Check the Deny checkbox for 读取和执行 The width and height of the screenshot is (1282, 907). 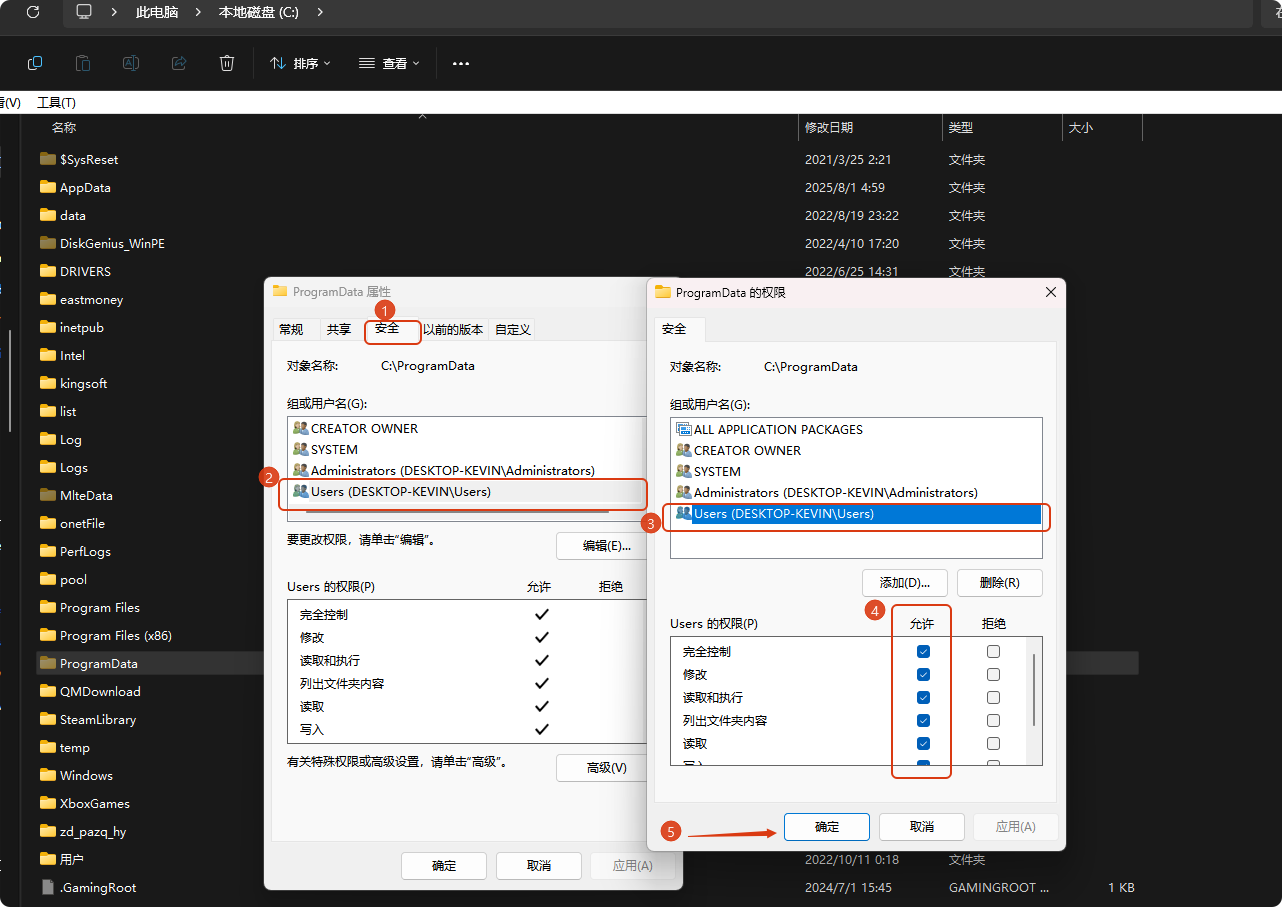pos(993,697)
